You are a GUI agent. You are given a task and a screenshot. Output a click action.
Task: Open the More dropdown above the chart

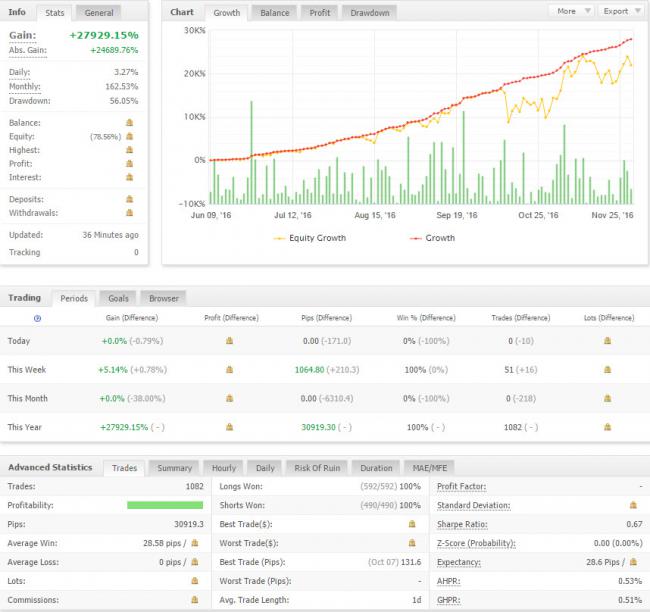[x=572, y=11]
